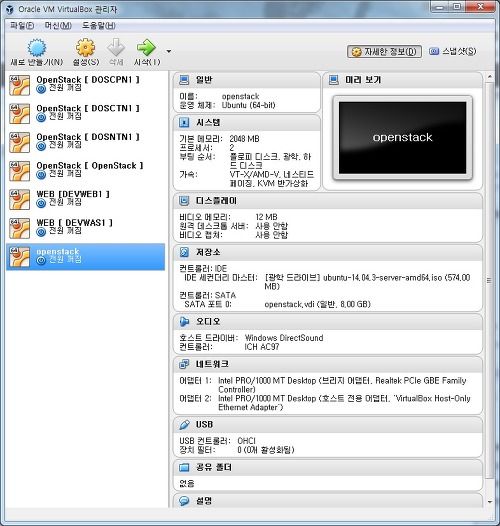Open System (시스템) section header link
This screenshot has height=526, width=500.
[208, 122]
